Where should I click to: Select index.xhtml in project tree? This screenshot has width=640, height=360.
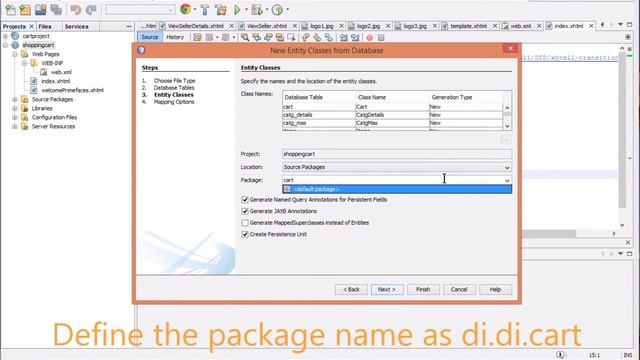click(56, 81)
